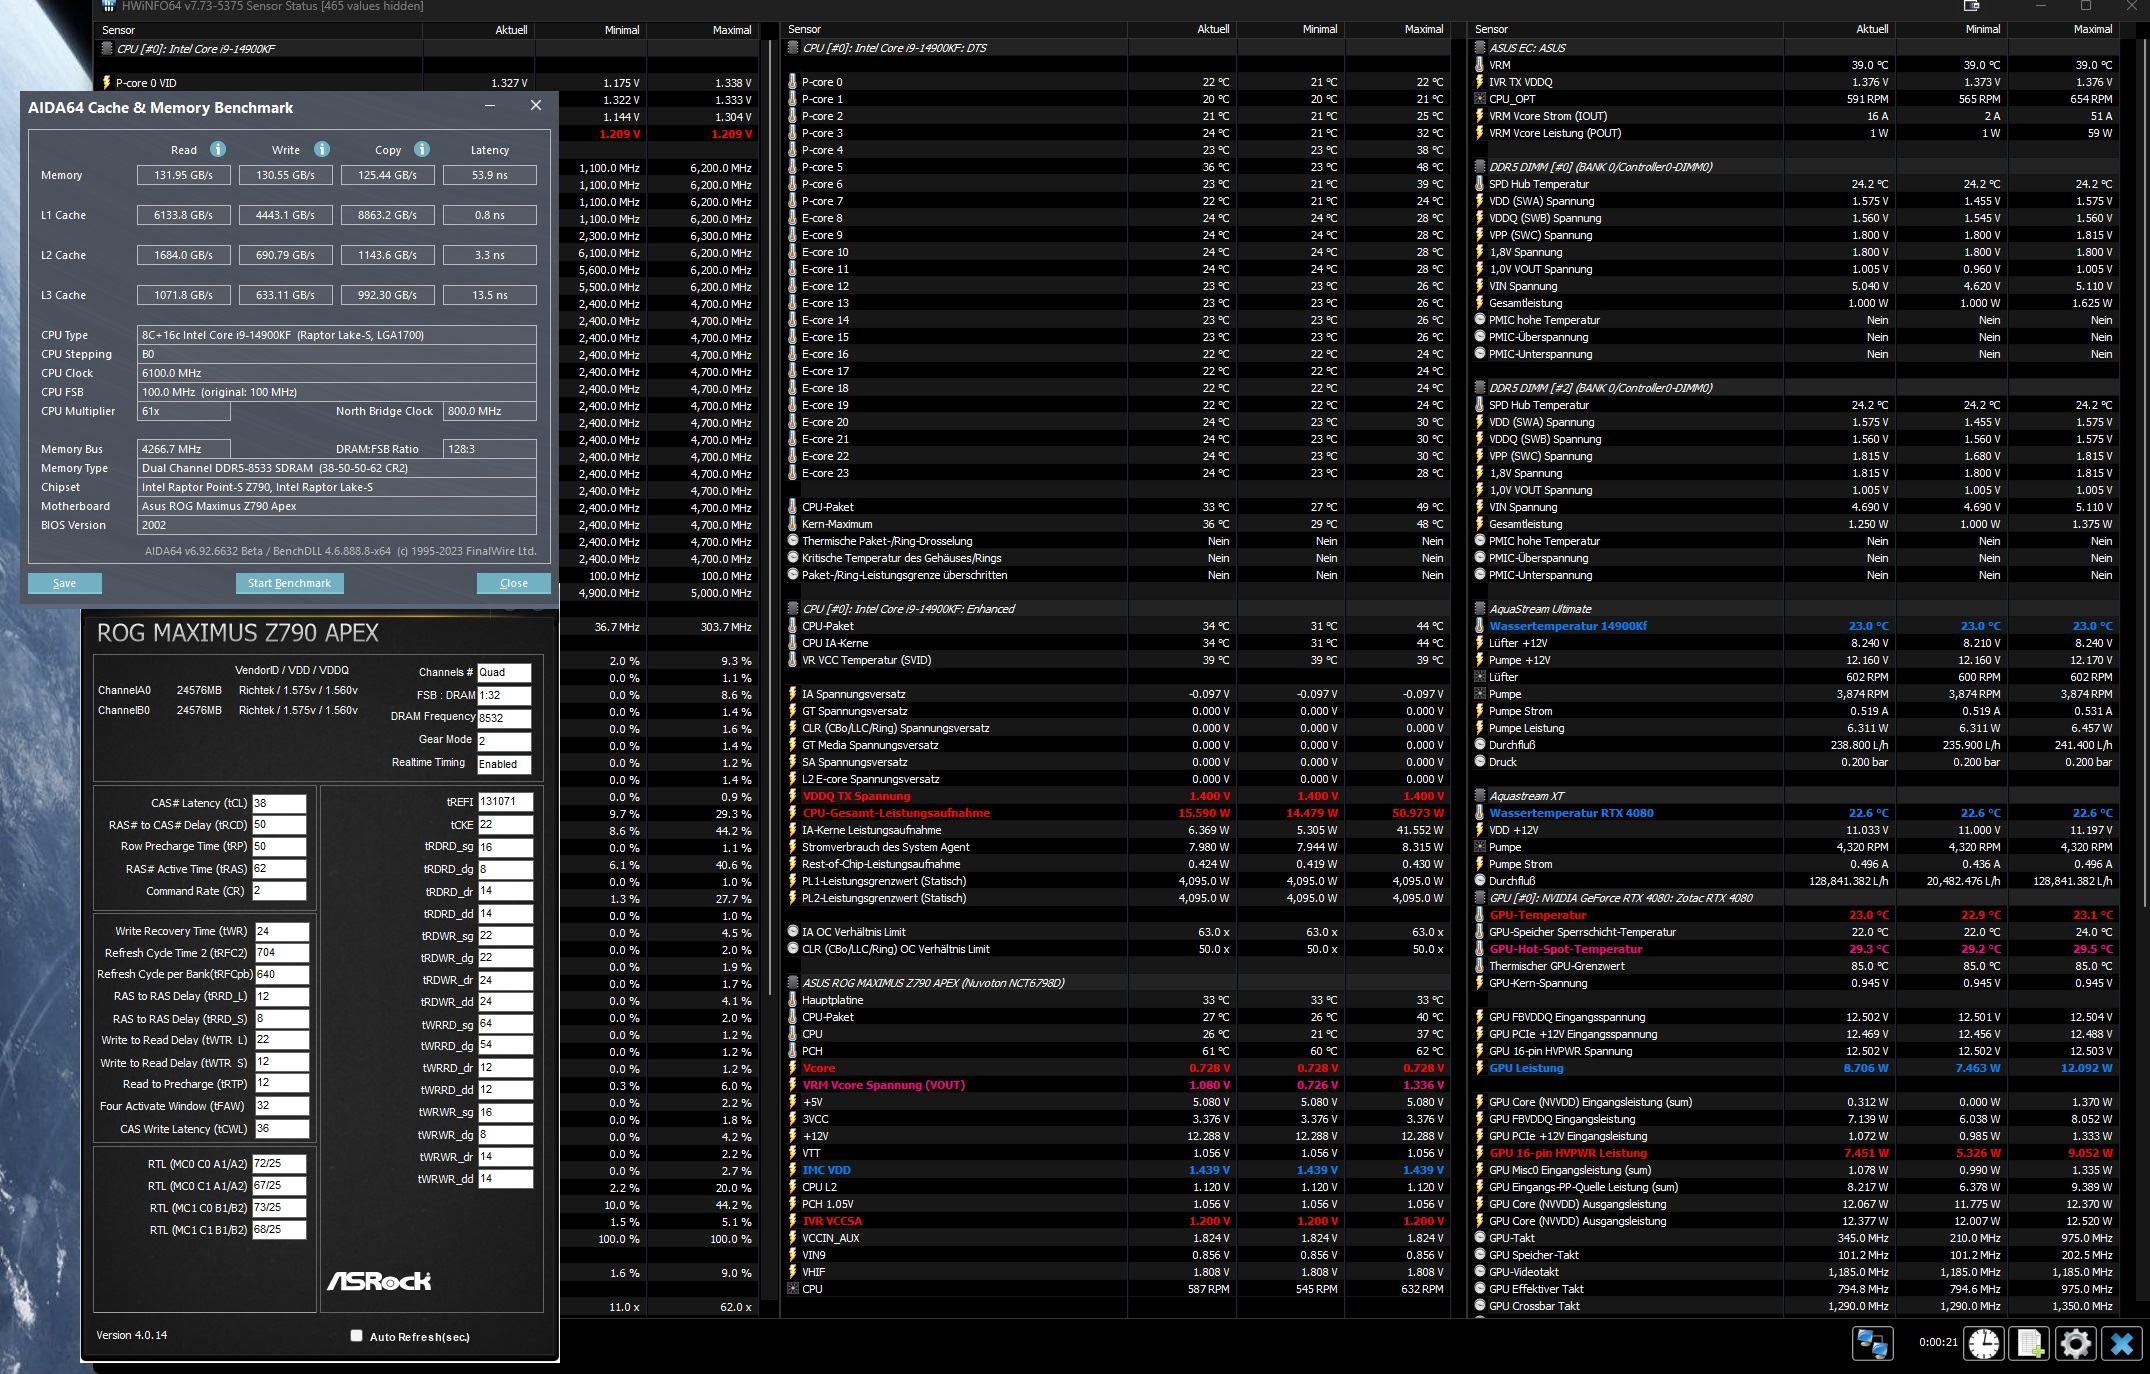The height and width of the screenshot is (1374, 2150).
Task: Click lightning icon of P-core 0 VID row
Action: [107, 83]
